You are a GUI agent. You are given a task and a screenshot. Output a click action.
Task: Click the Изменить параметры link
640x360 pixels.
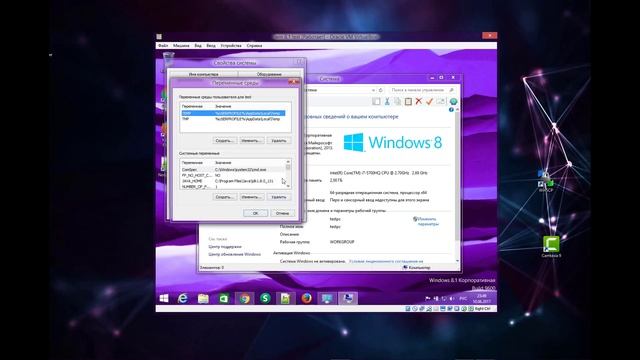coord(427,221)
